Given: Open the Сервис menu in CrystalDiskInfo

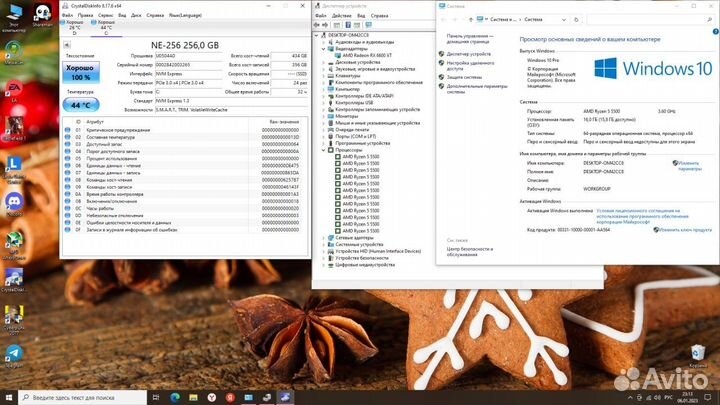Looking at the screenshot, I should coord(105,15).
